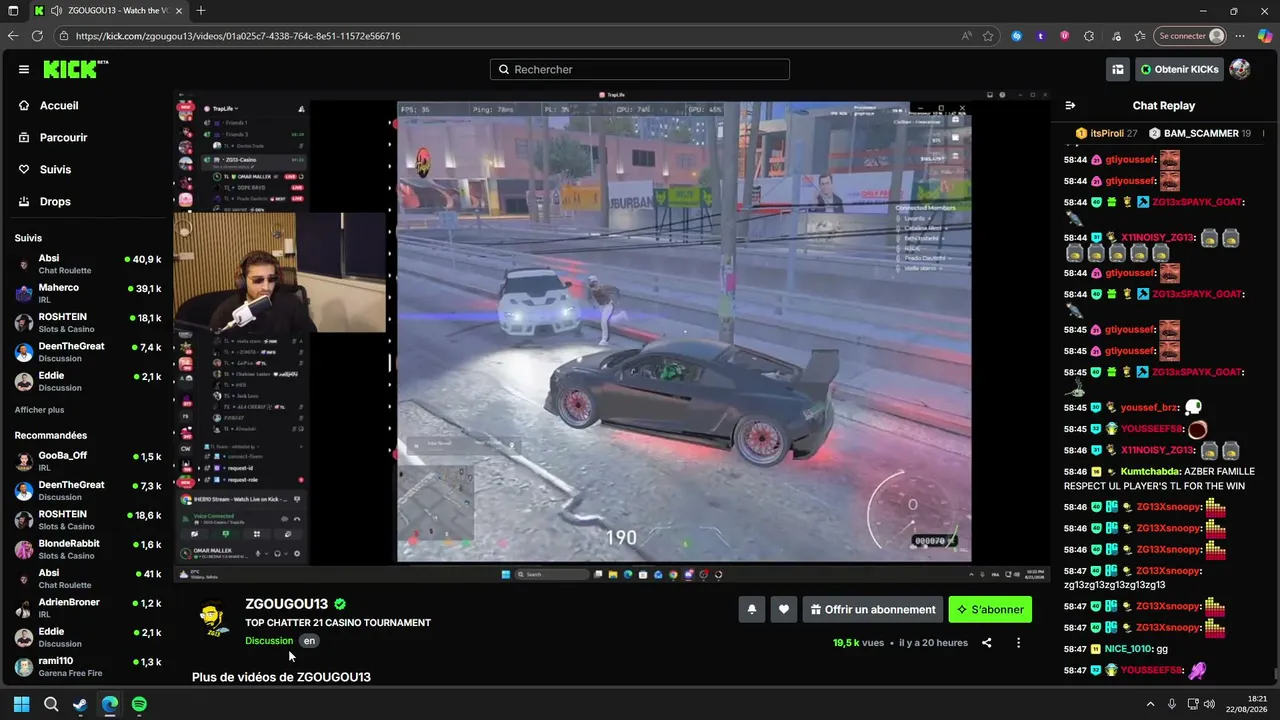Open the video's three-dot options menu

tap(1018, 643)
